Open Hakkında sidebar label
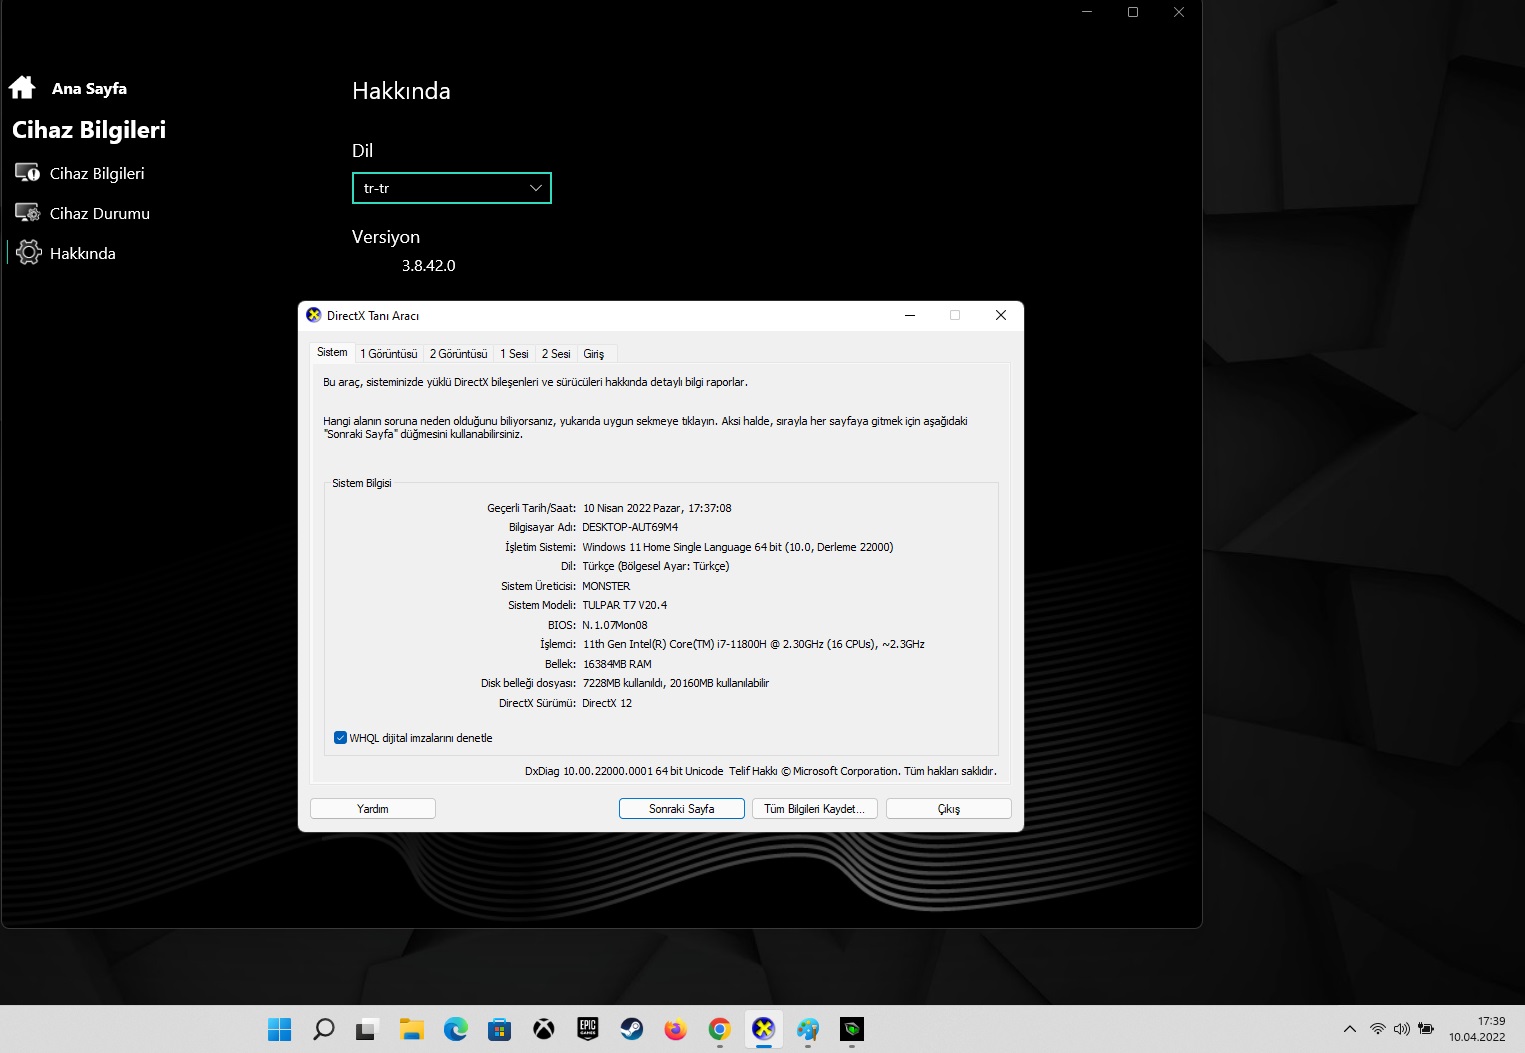Screen dimensions: 1525x1053 (x=83, y=253)
